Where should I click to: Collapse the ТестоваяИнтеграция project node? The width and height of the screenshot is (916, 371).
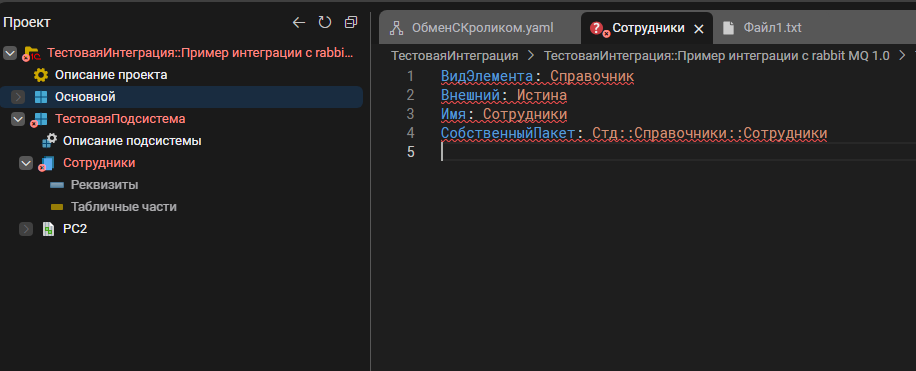[x=10, y=53]
